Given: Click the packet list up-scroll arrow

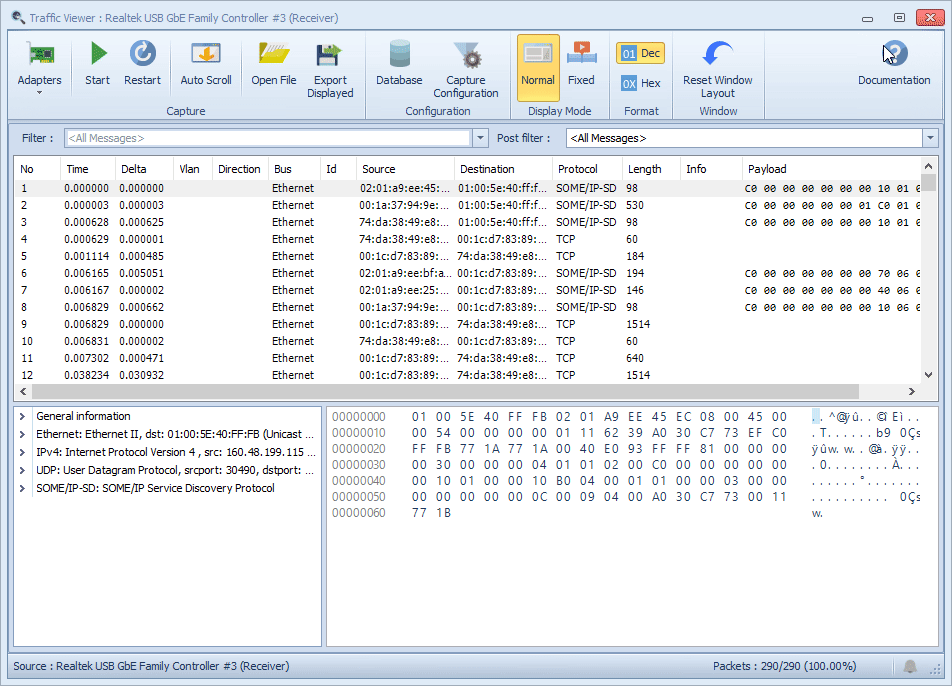Looking at the screenshot, I should (x=928, y=166).
